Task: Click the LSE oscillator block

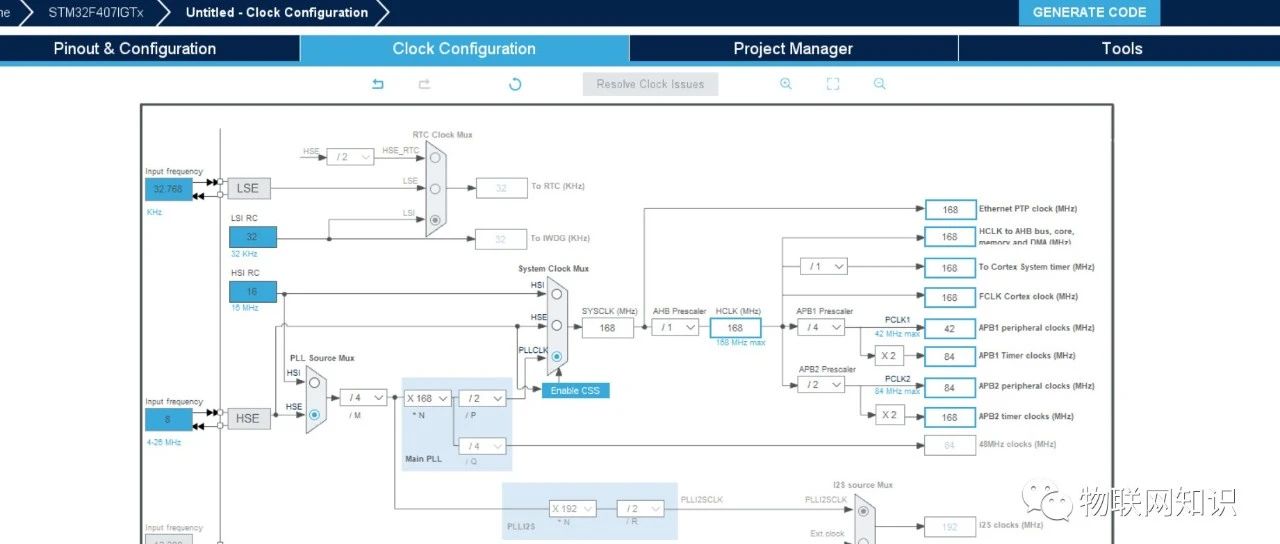Action: pyautogui.click(x=248, y=188)
